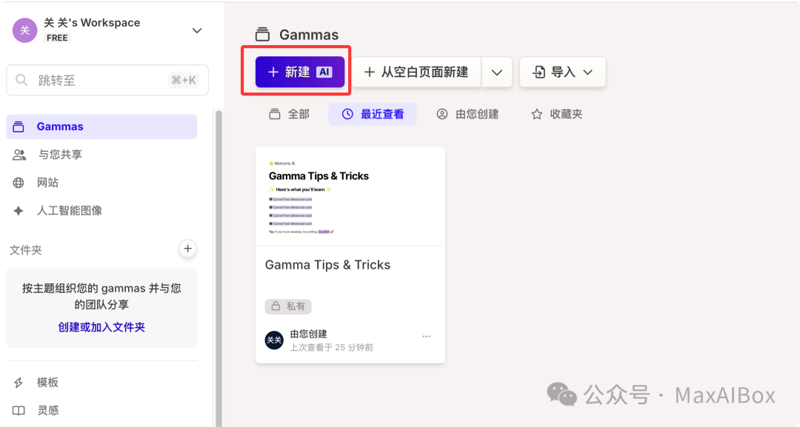This screenshot has width=800, height=427.
Task: Click 从空白页面新建 button
Action: tap(417, 72)
